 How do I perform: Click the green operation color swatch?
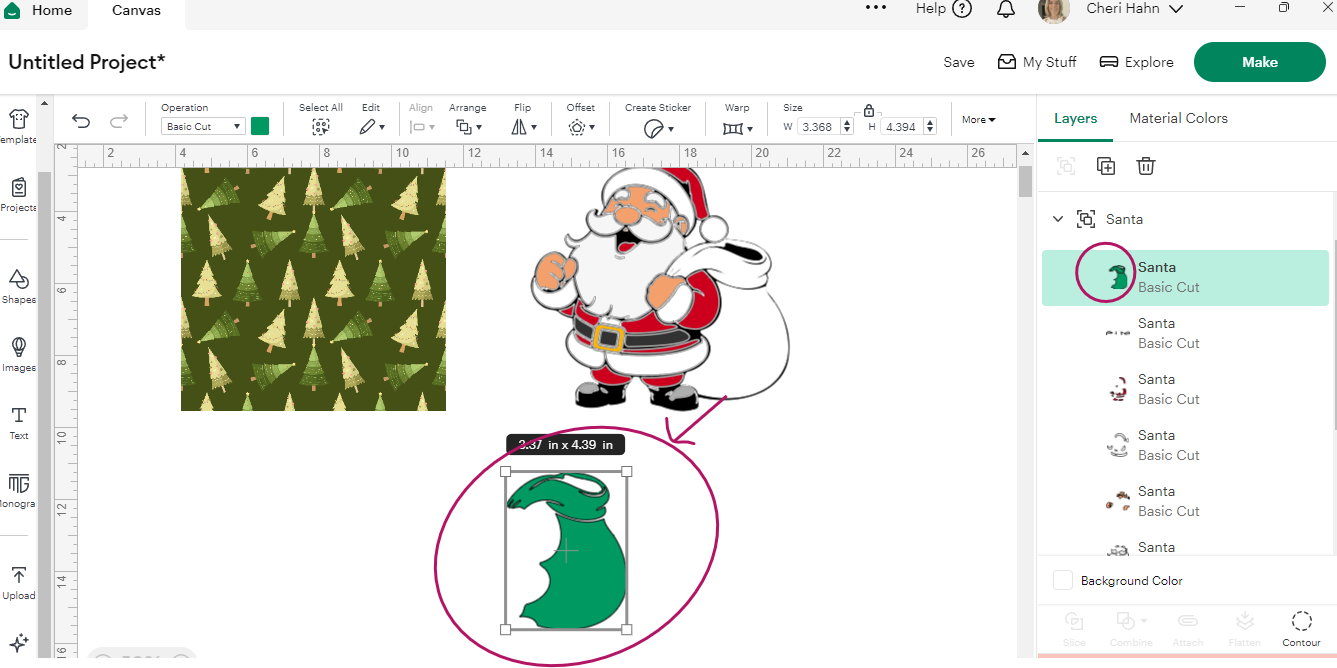click(x=260, y=126)
